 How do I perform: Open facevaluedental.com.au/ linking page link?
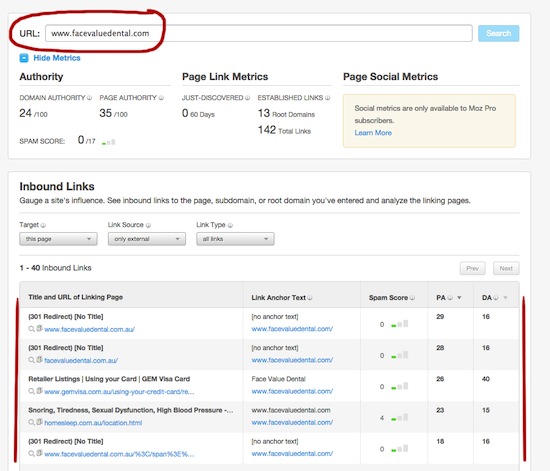(x=81, y=361)
